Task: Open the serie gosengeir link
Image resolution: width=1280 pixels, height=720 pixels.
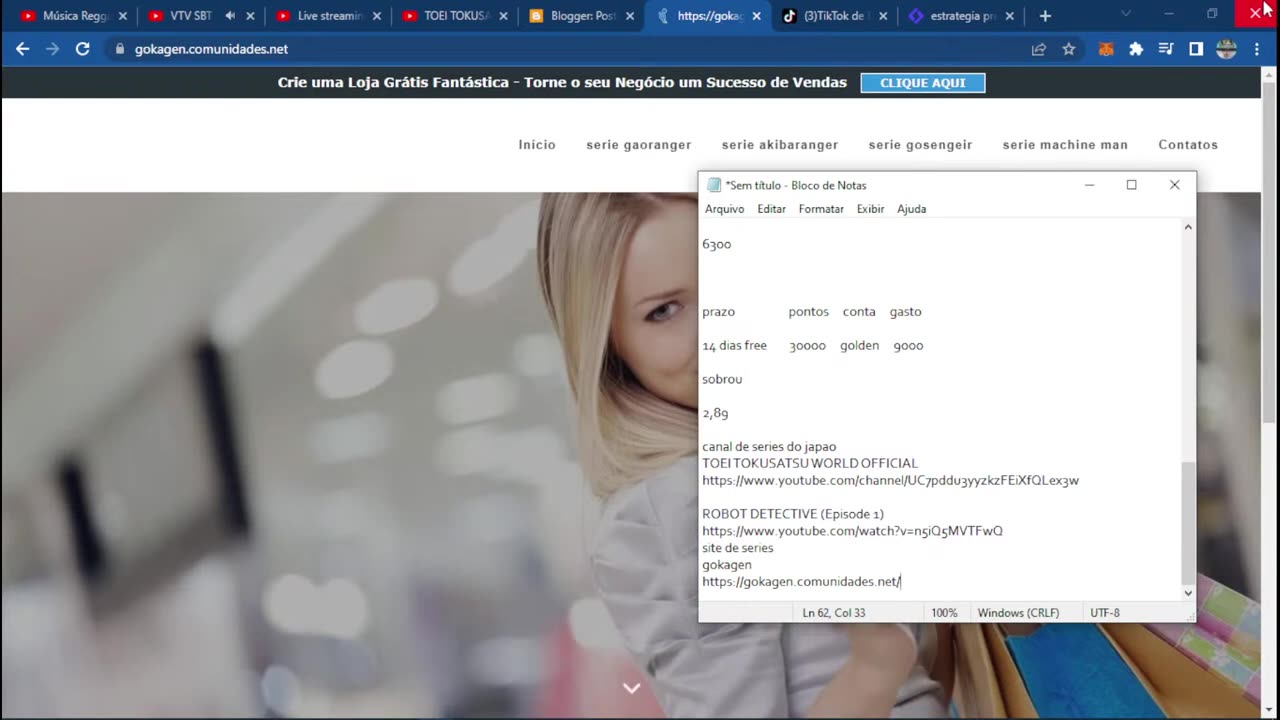Action: pos(920,145)
